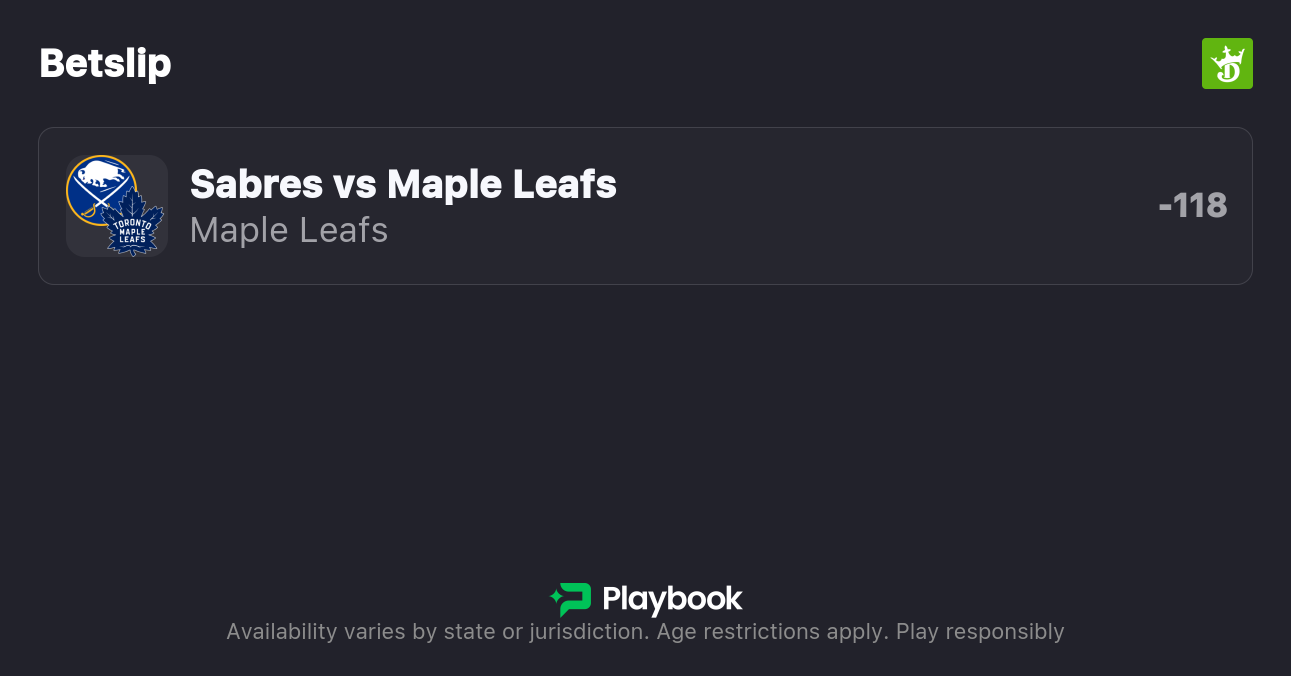Expand the Sabres vs Maple Leafs bet details
This screenshot has height=676, width=1291.
(645, 205)
